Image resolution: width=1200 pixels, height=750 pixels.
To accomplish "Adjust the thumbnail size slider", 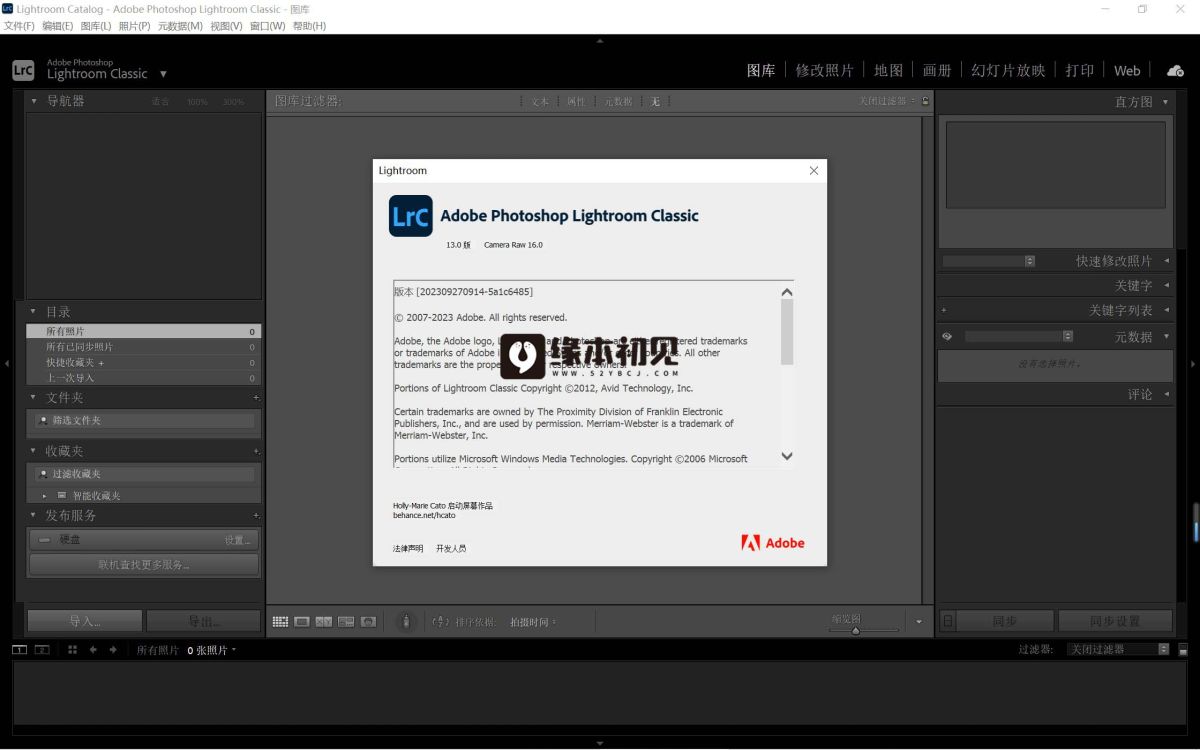I will point(855,630).
